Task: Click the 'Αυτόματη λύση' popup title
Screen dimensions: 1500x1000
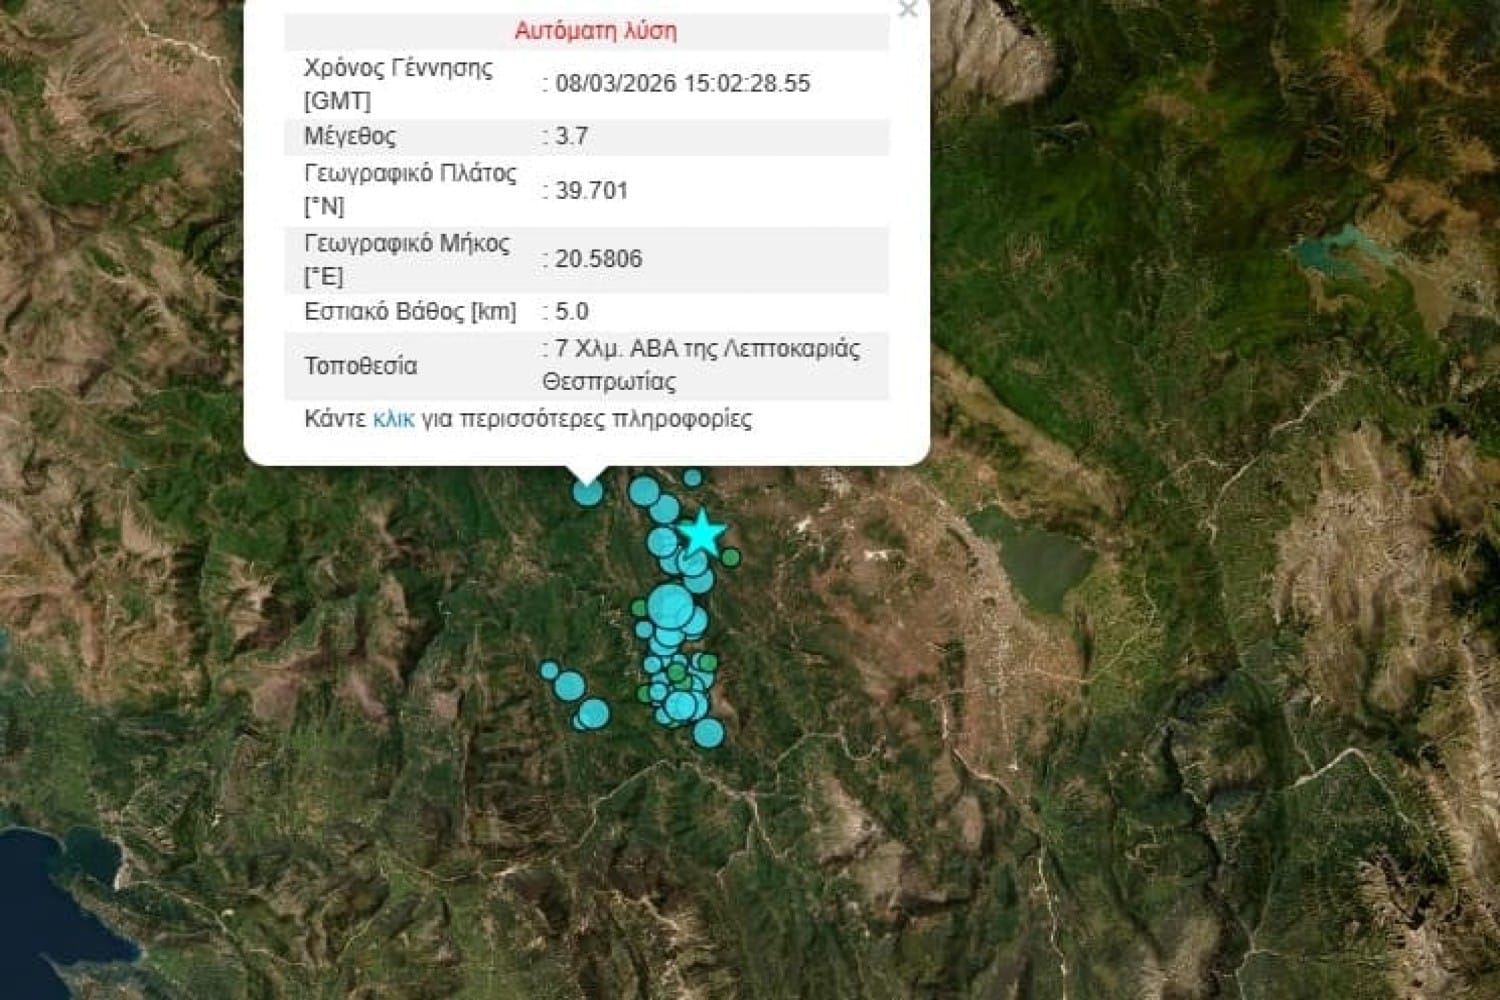Action: tap(595, 31)
